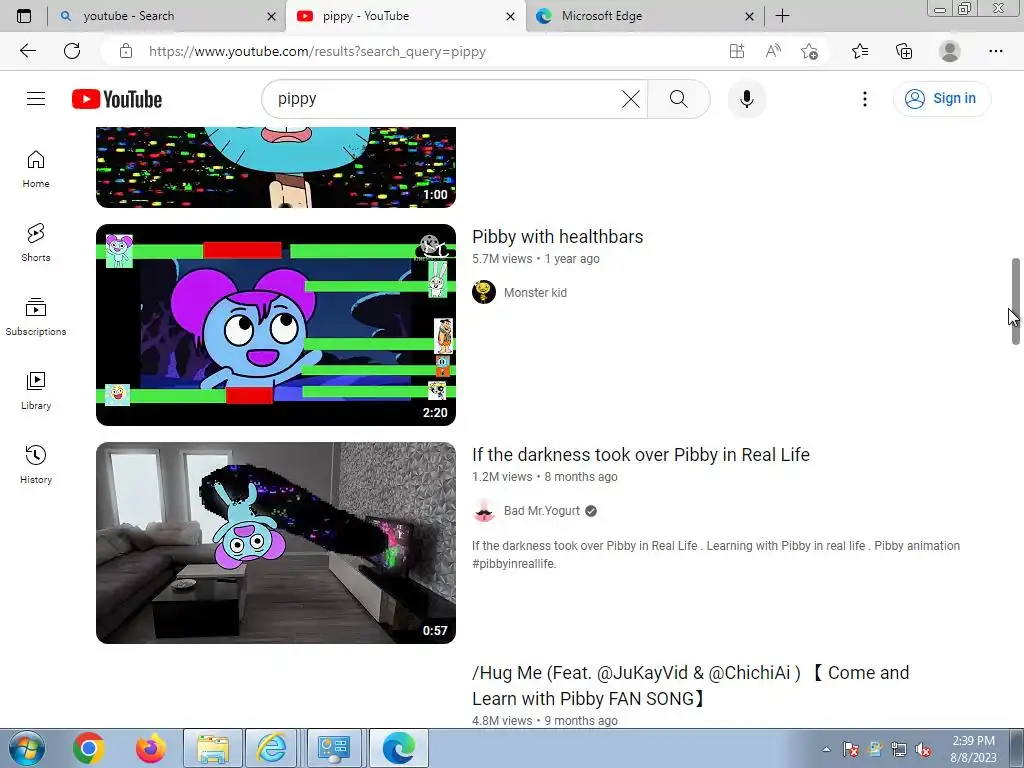The width and height of the screenshot is (1024, 768).
Task: Open the Hug Me fan song title
Action: point(690,686)
